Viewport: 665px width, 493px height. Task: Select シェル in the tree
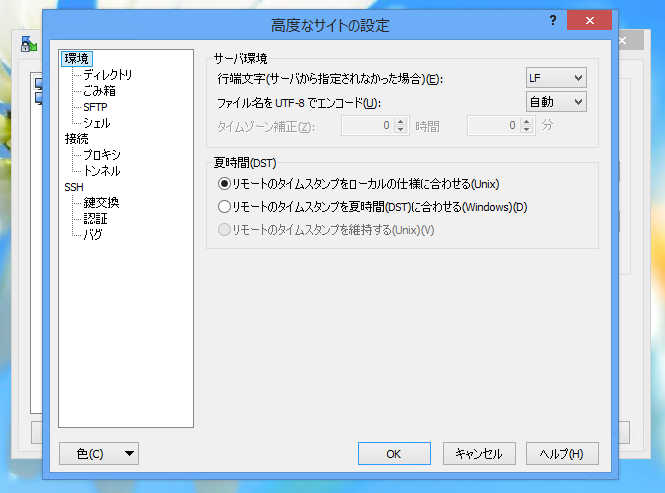click(97, 123)
